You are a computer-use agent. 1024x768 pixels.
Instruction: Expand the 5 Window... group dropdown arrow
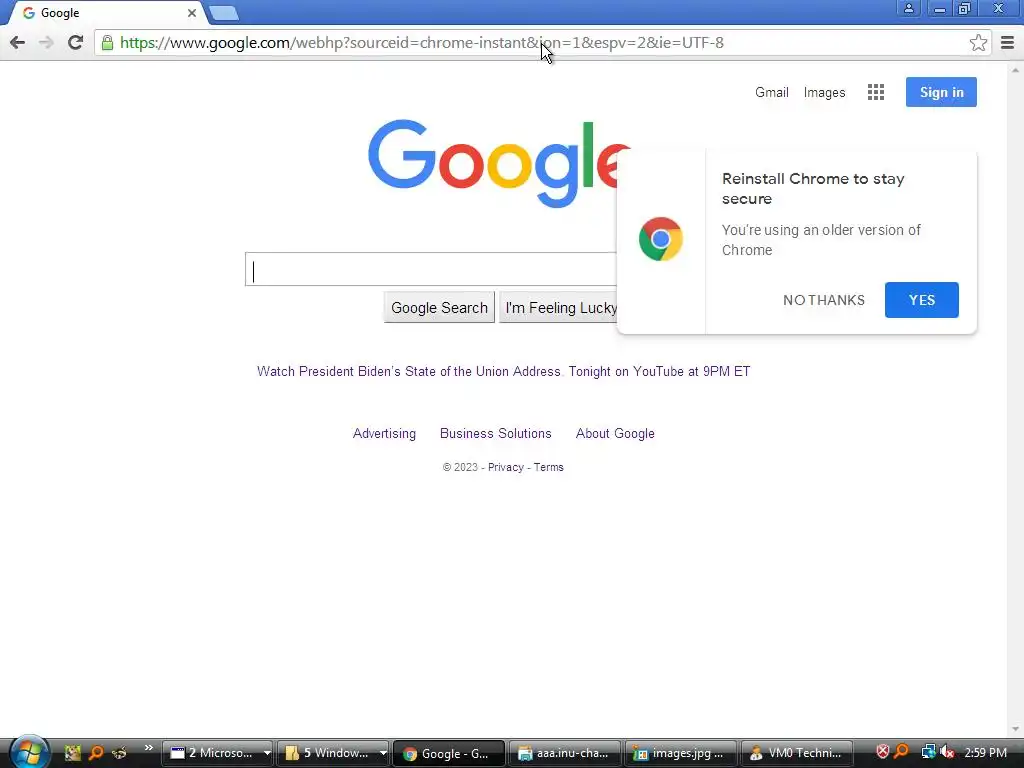point(383,754)
